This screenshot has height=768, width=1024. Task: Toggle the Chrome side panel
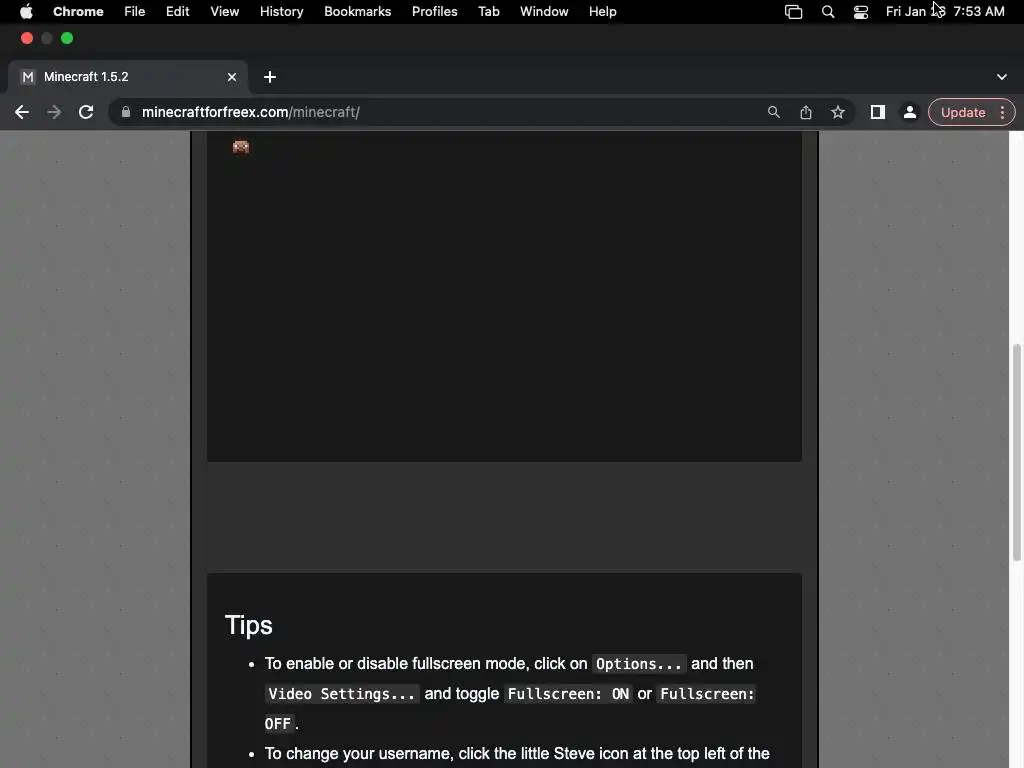click(878, 112)
